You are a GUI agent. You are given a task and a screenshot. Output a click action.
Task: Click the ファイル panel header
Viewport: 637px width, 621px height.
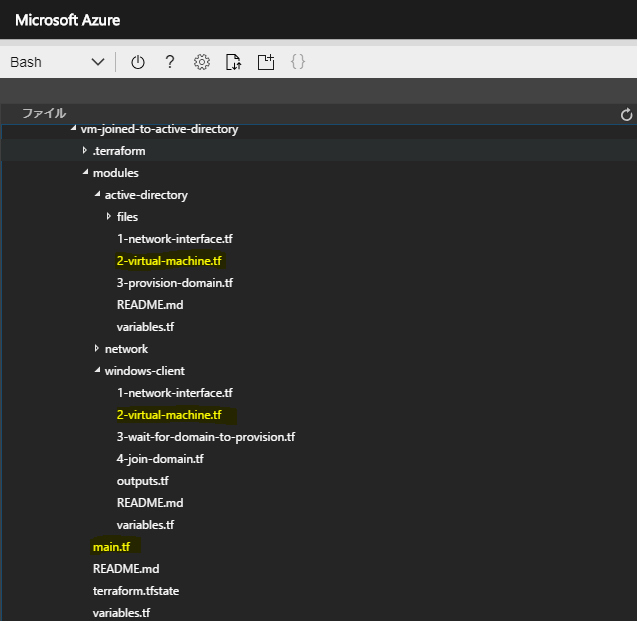(x=44, y=113)
